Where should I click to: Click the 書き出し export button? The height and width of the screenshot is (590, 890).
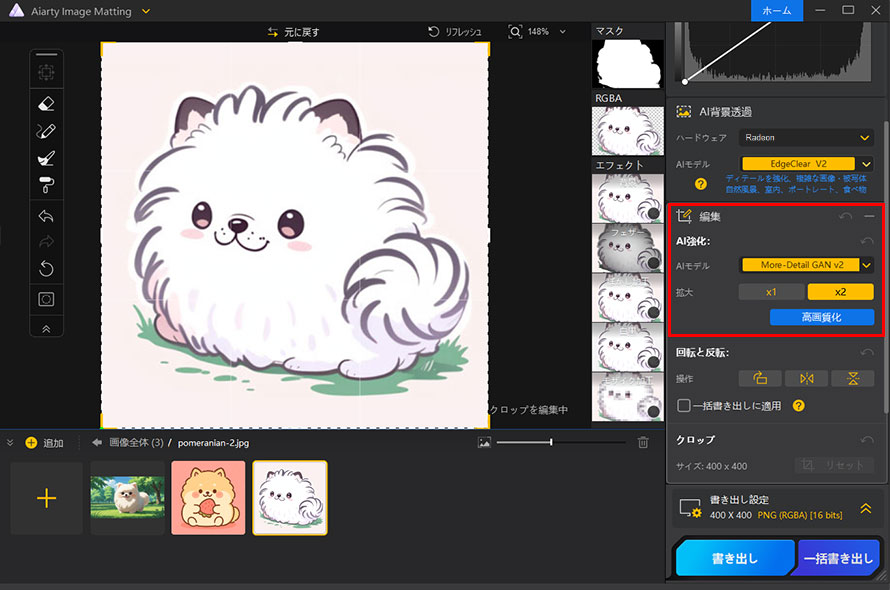(734, 558)
